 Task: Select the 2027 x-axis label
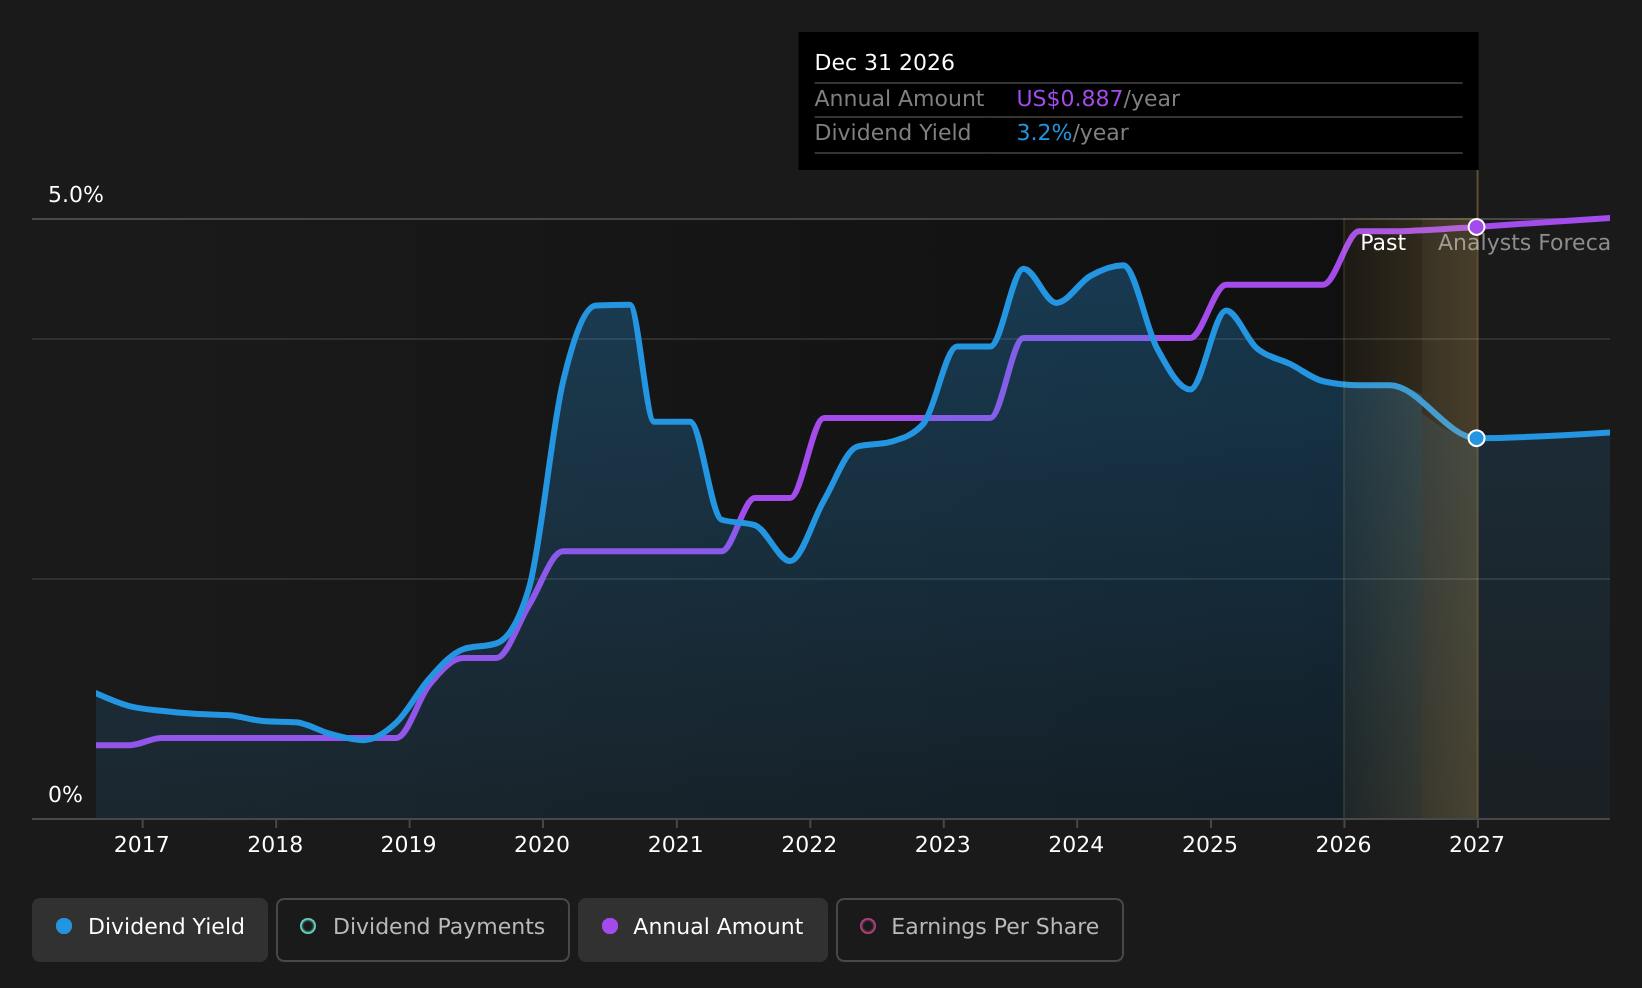[1477, 845]
